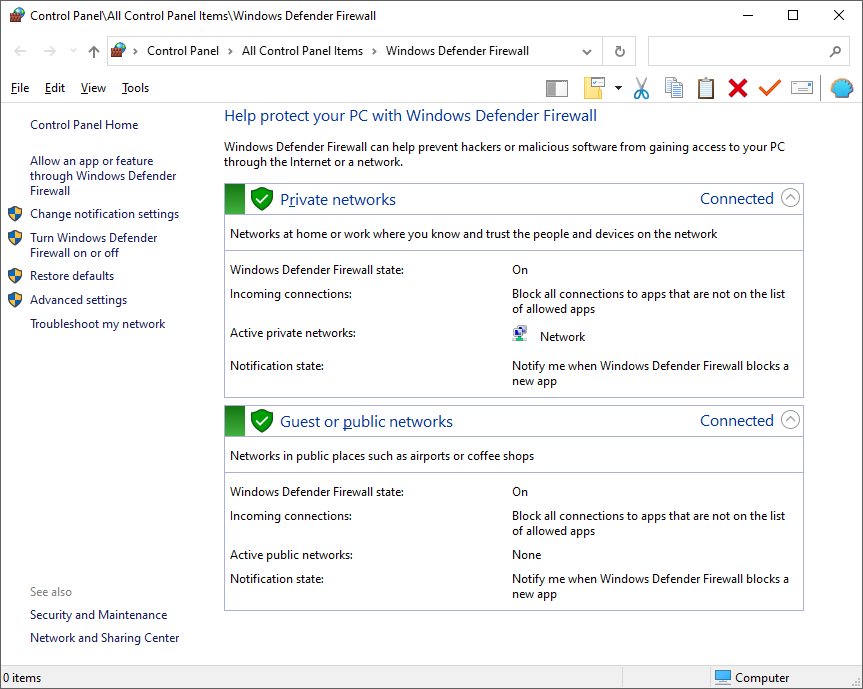The height and width of the screenshot is (689, 863).
Task: Toggle the folders pane toolbar icon
Action: click(x=557, y=88)
